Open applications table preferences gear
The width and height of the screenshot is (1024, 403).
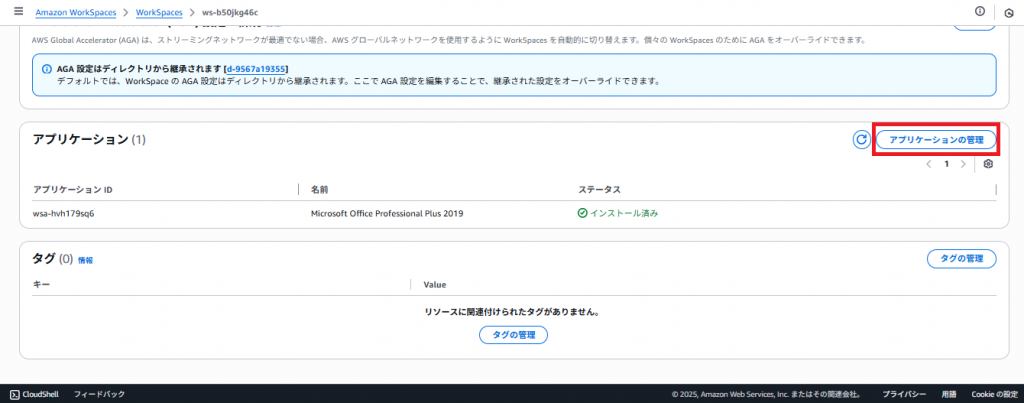(988, 164)
